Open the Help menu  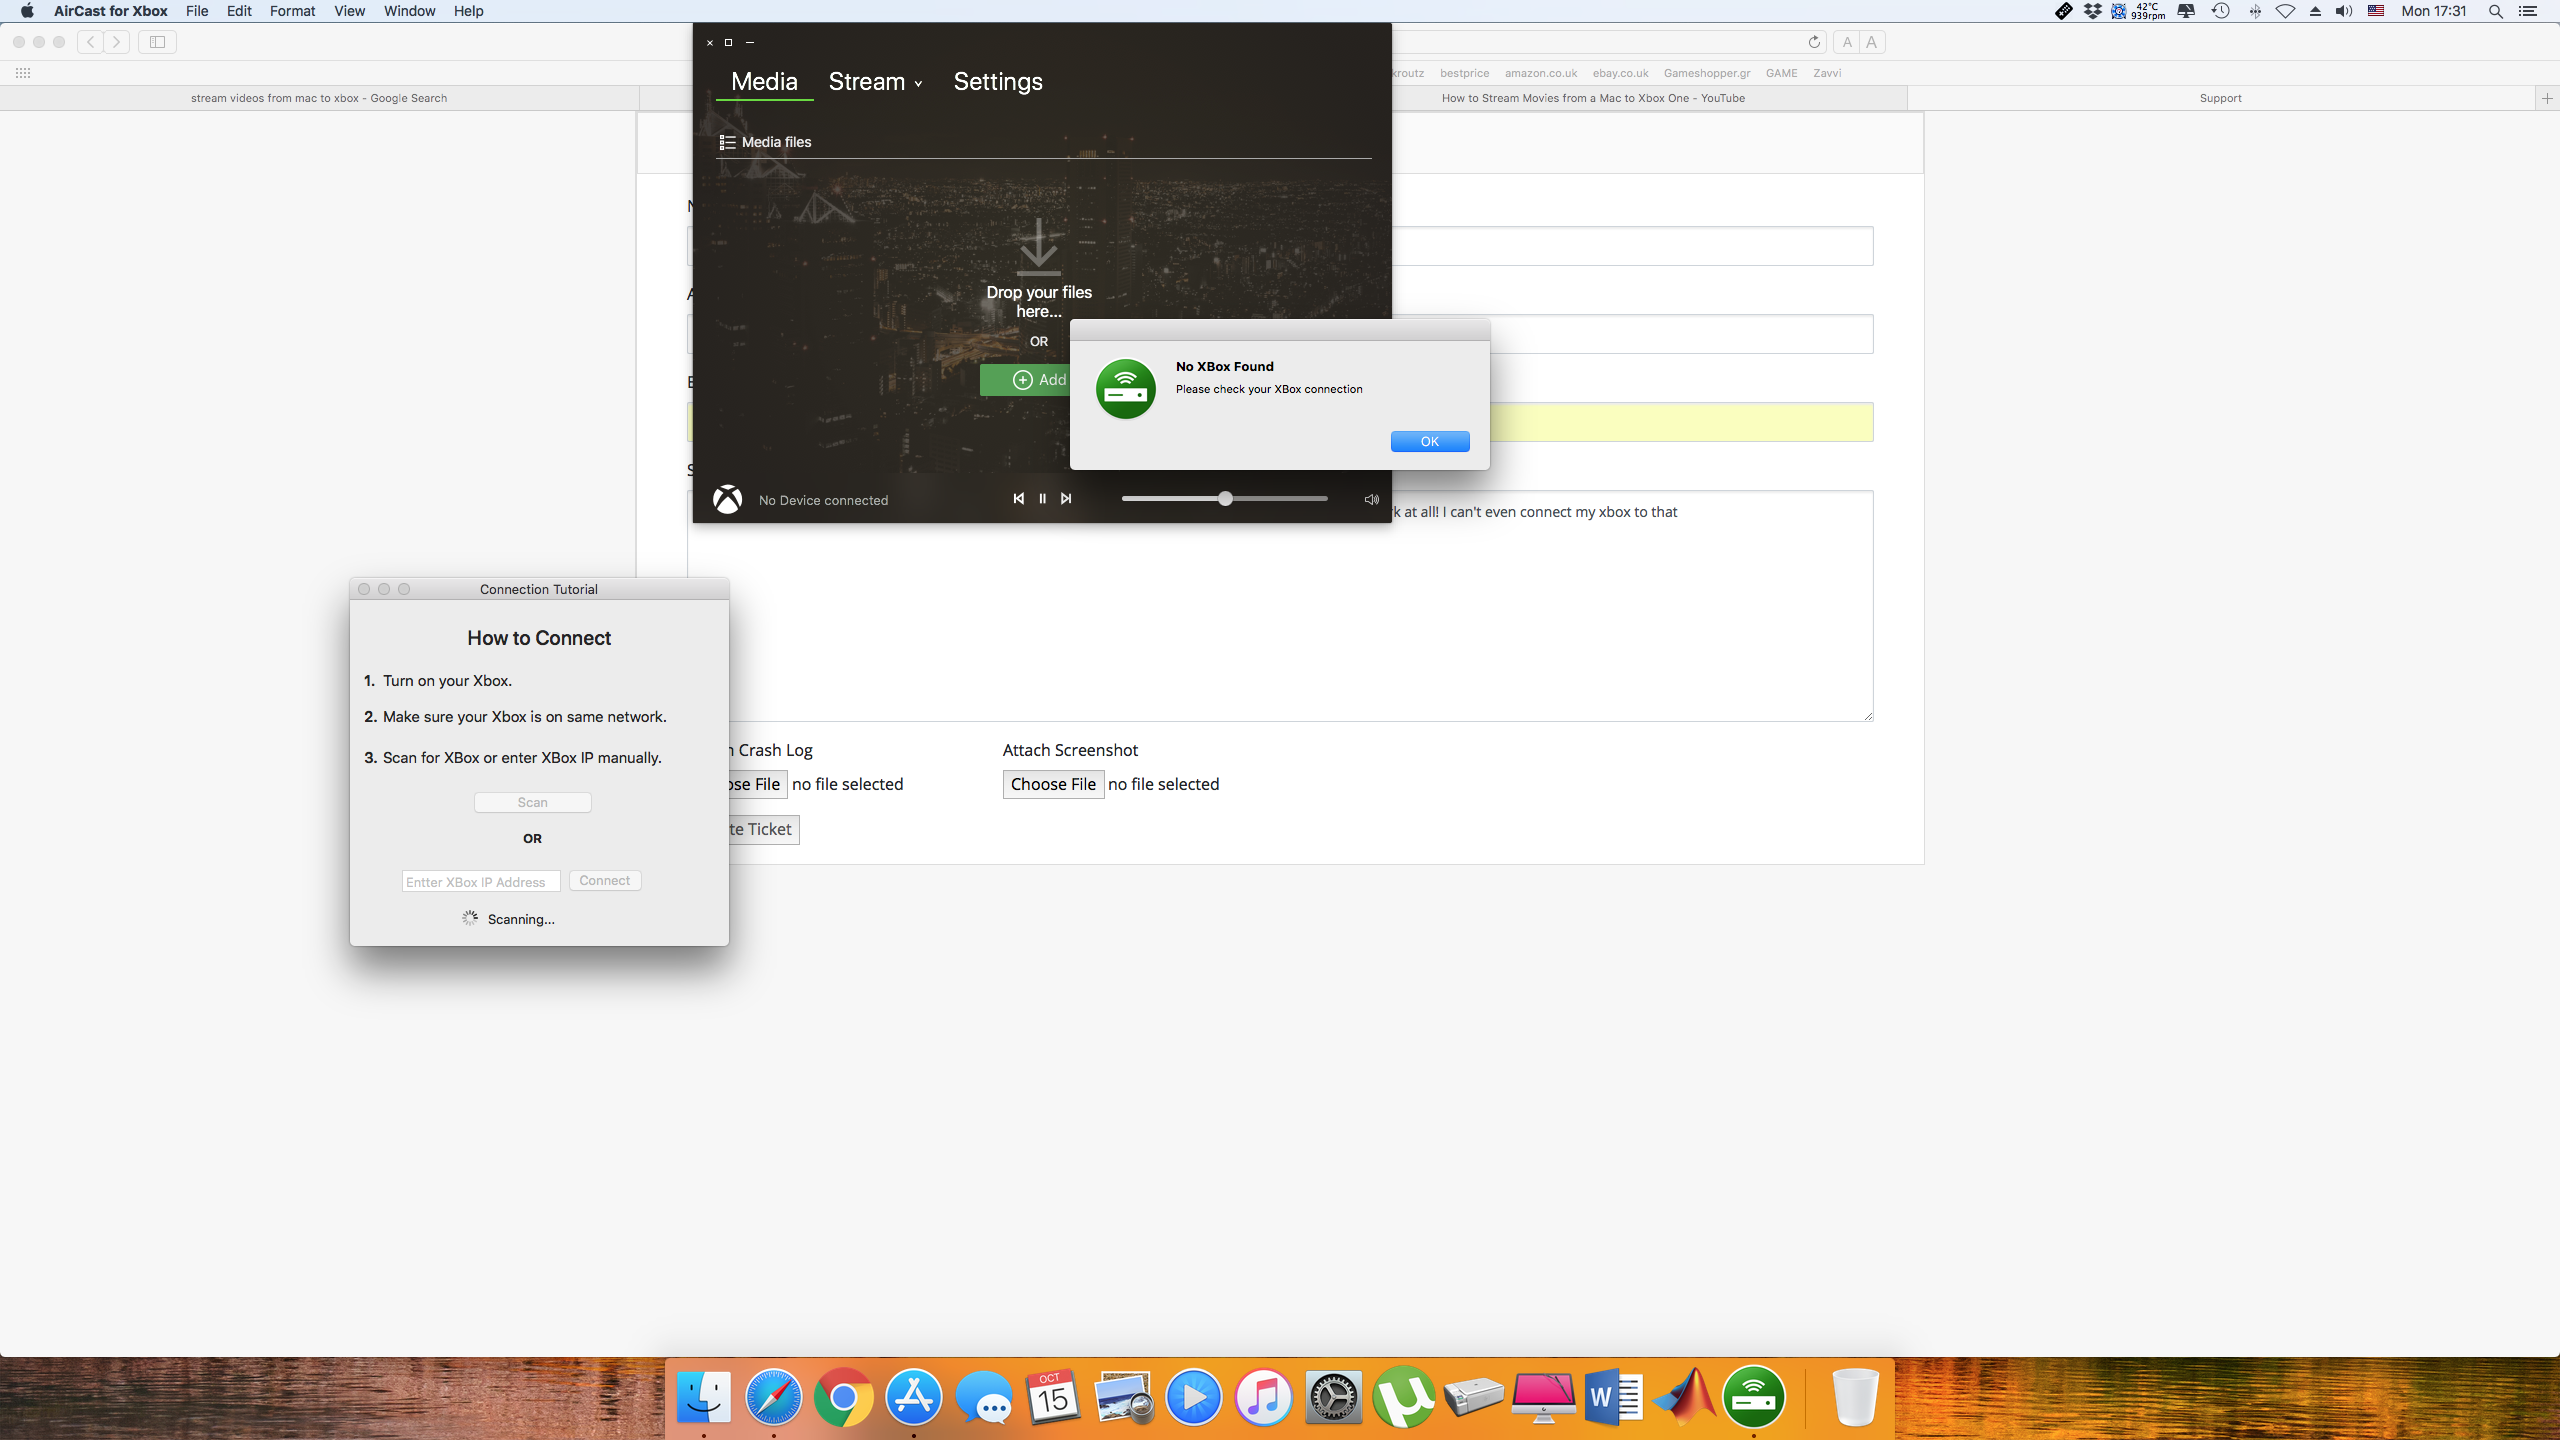pyautogui.click(x=468, y=11)
